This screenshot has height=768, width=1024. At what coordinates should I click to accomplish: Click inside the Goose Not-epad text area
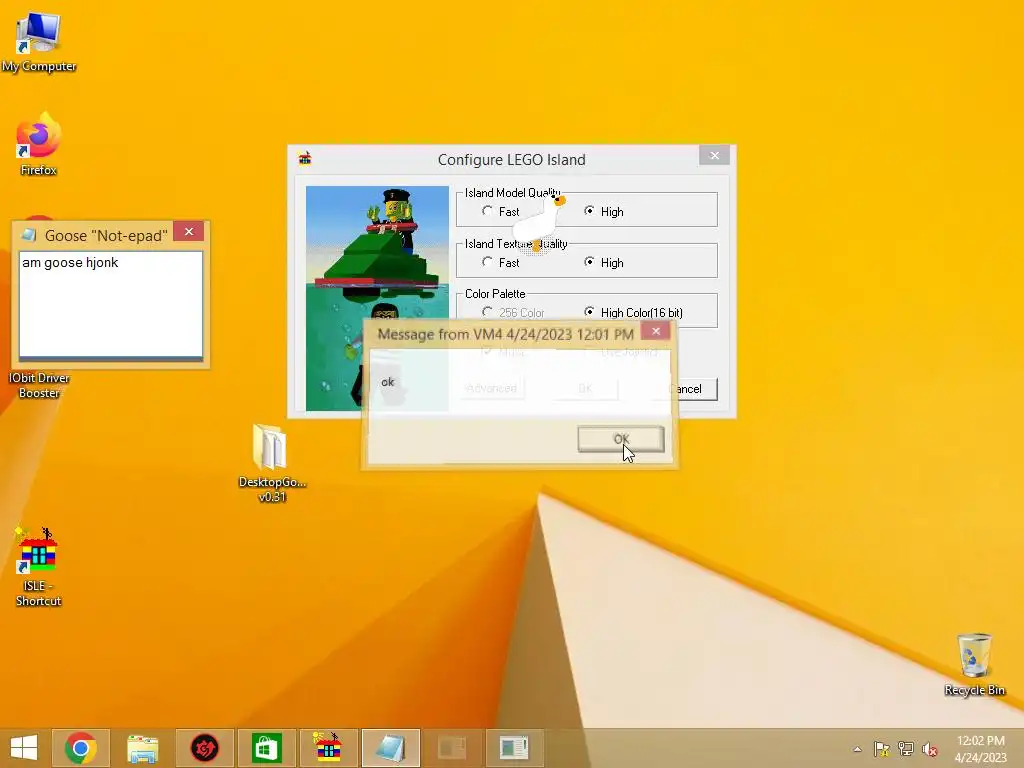111,304
